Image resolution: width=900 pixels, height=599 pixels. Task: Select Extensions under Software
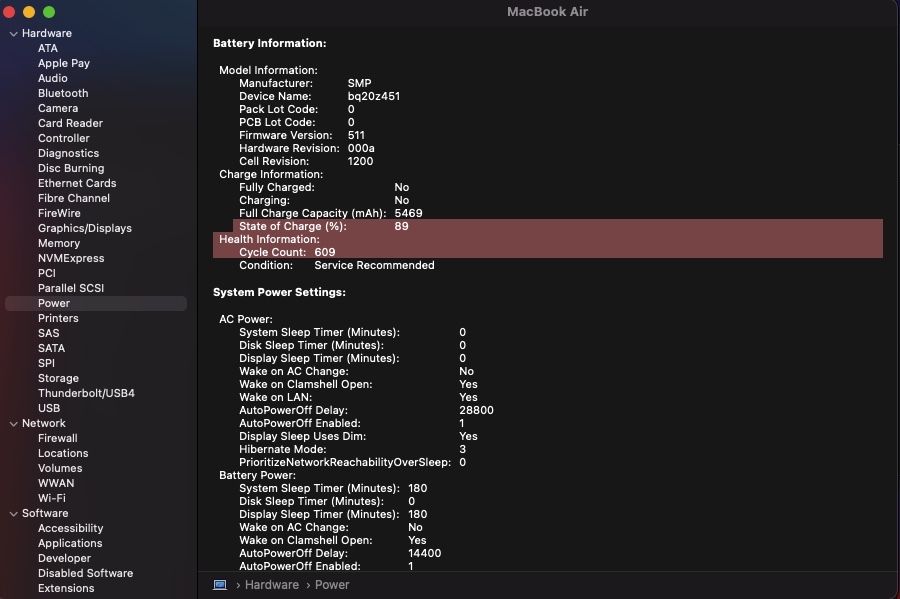[66, 588]
